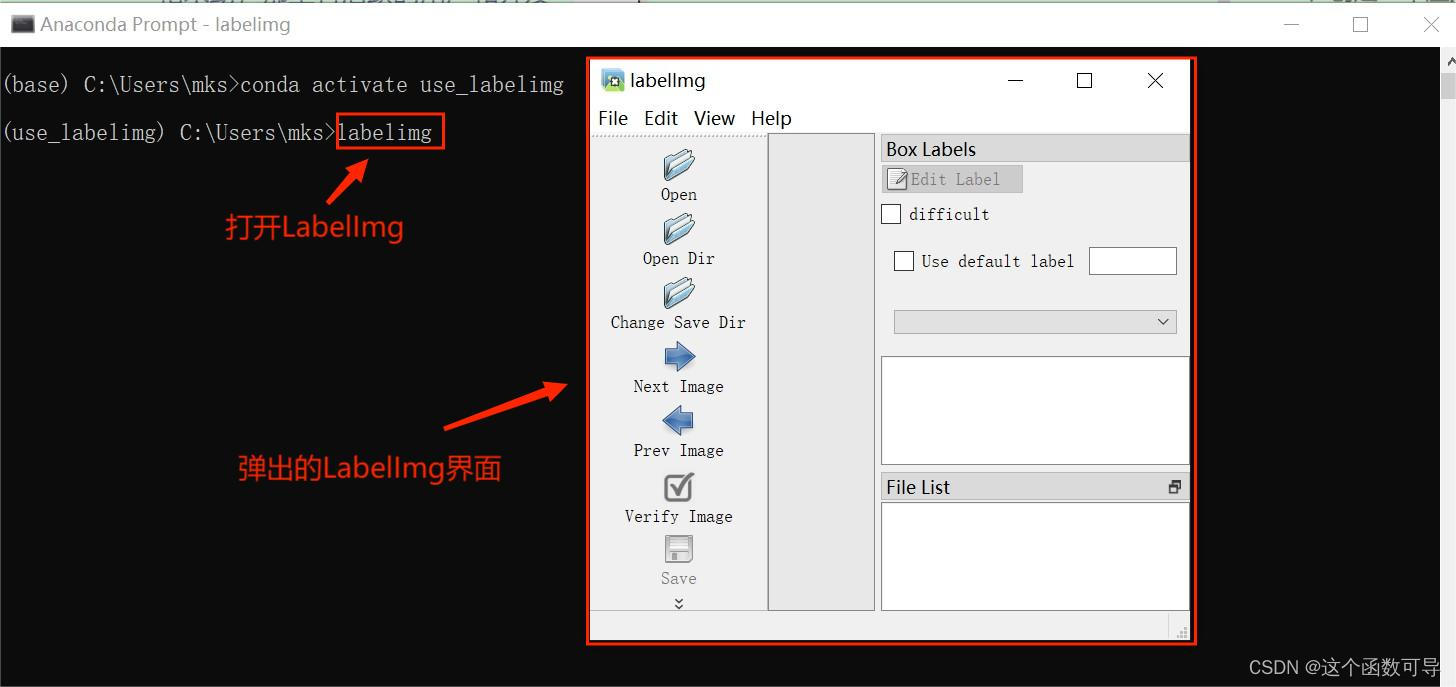Toggle the difficult checkbox

pos(891,214)
